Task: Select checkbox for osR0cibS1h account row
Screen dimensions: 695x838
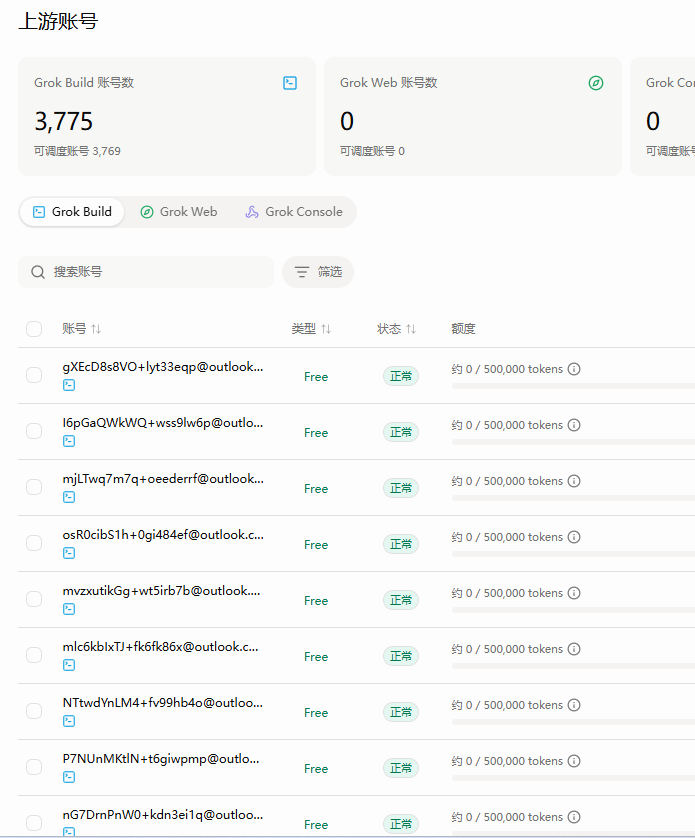Action: pyautogui.click(x=34, y=543)
